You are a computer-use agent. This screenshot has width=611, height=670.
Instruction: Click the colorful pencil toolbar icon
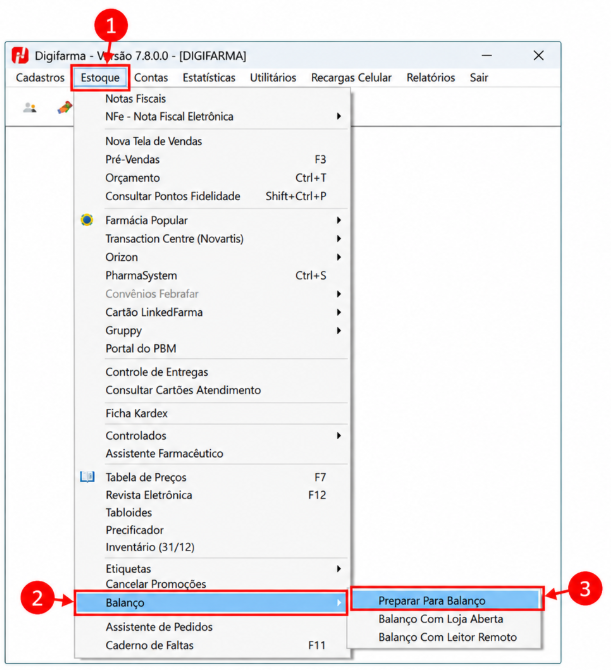[65, 107]
